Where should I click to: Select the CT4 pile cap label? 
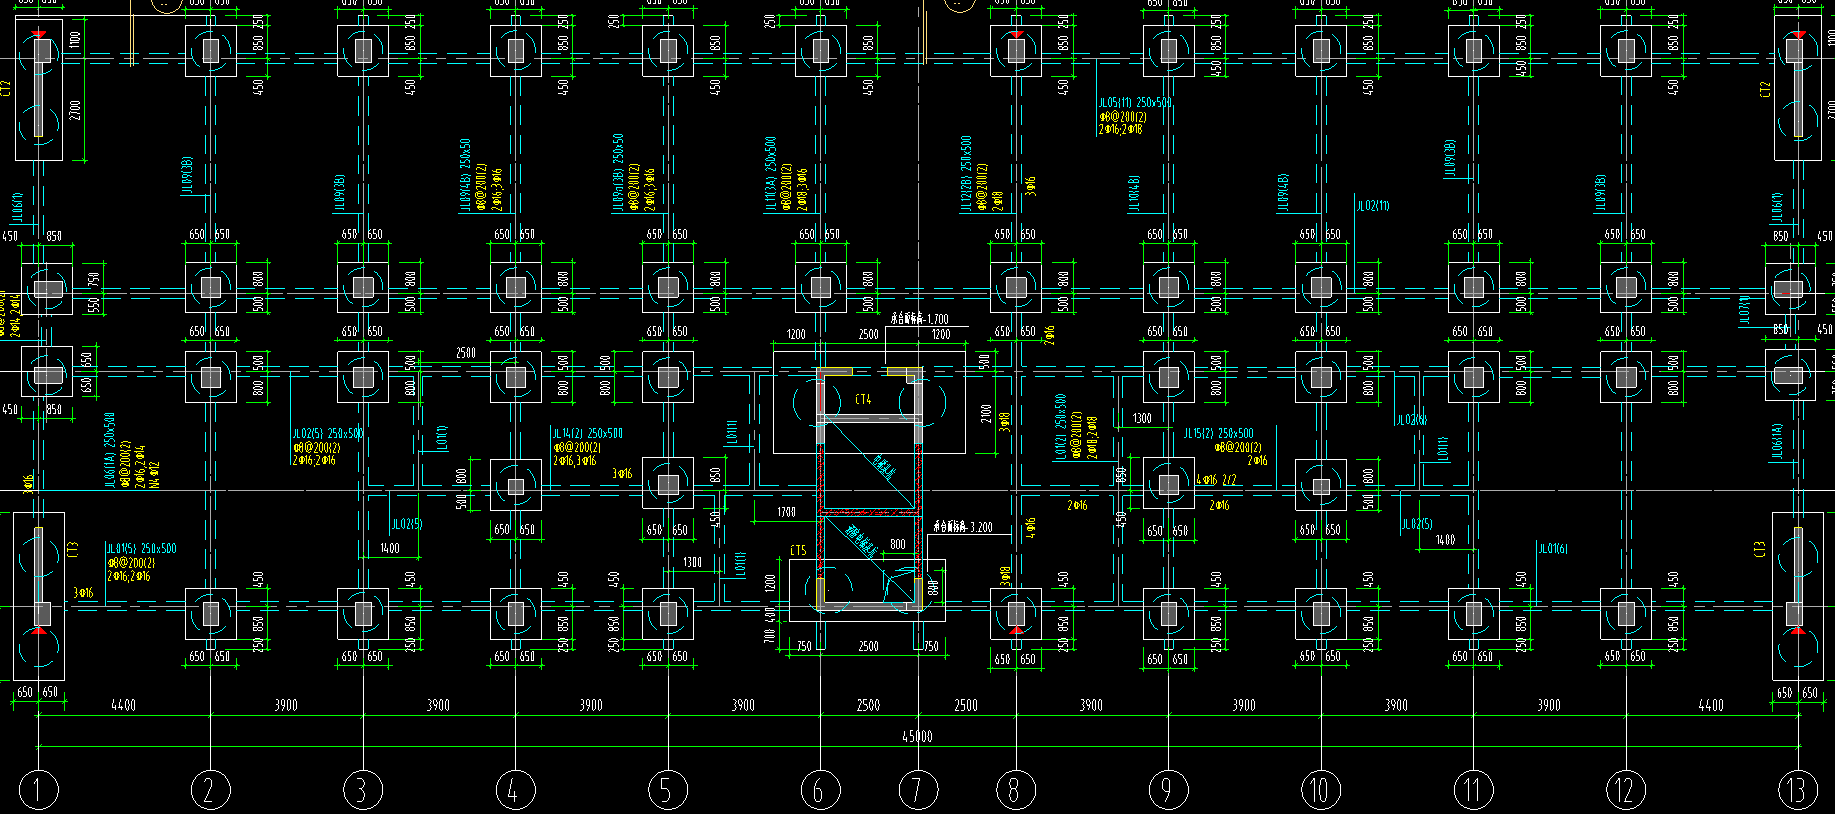[x=863, y=399]
